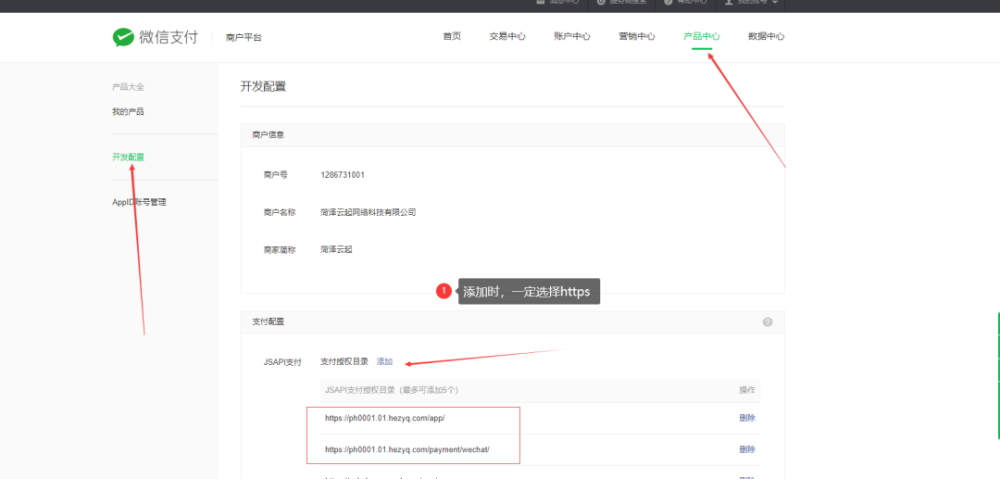1000x479 pixels.
Task: Go to 账户中心 tab
Action: 572,36
